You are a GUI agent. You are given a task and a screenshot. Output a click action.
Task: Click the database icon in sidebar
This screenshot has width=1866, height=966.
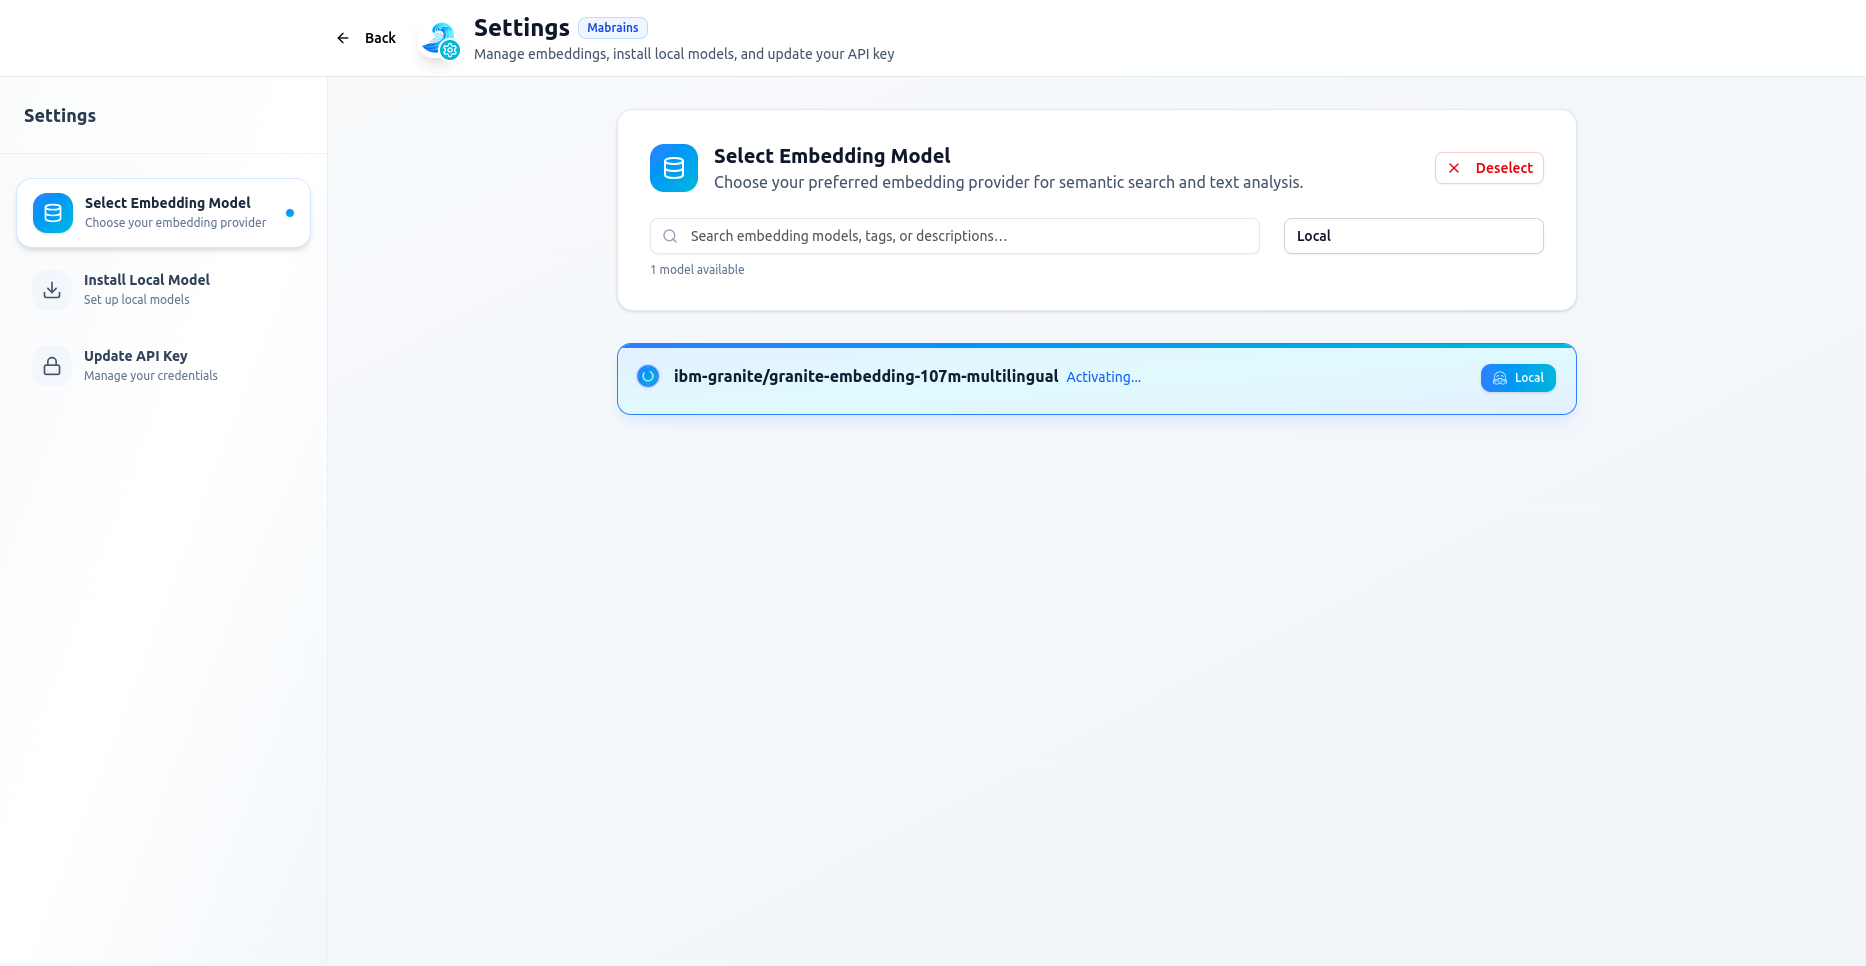(53, 213)
